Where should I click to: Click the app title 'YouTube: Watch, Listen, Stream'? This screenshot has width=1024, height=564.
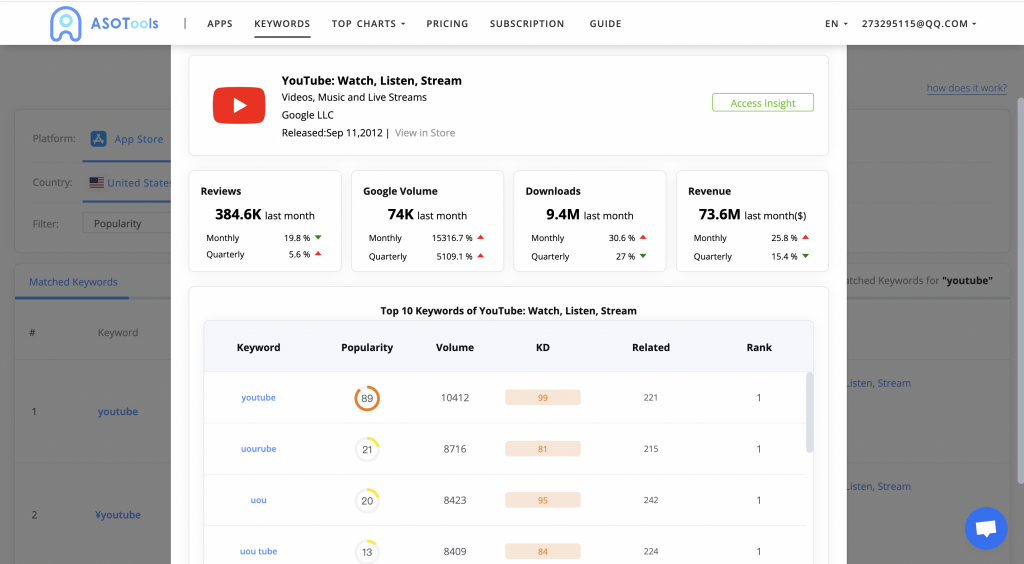[x=372, y=81]
